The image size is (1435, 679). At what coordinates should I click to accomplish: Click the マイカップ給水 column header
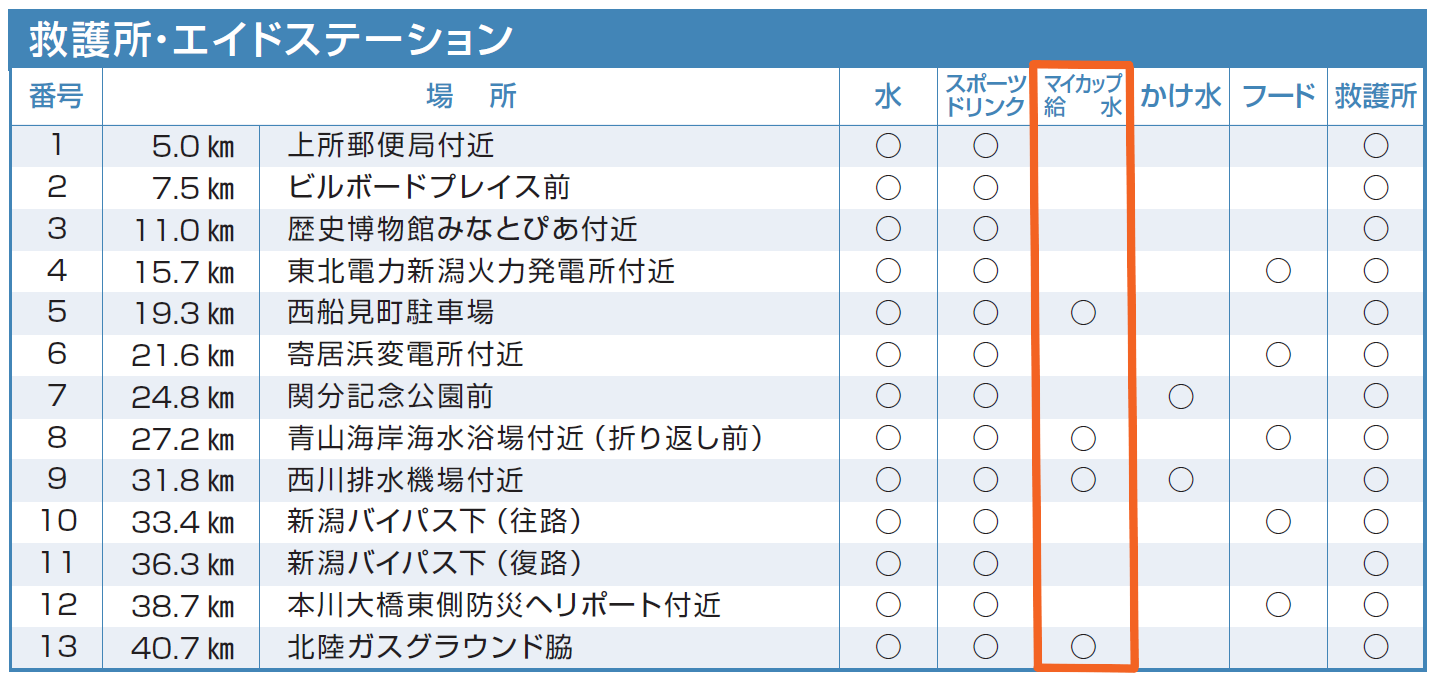click(x=1083, y=96)
